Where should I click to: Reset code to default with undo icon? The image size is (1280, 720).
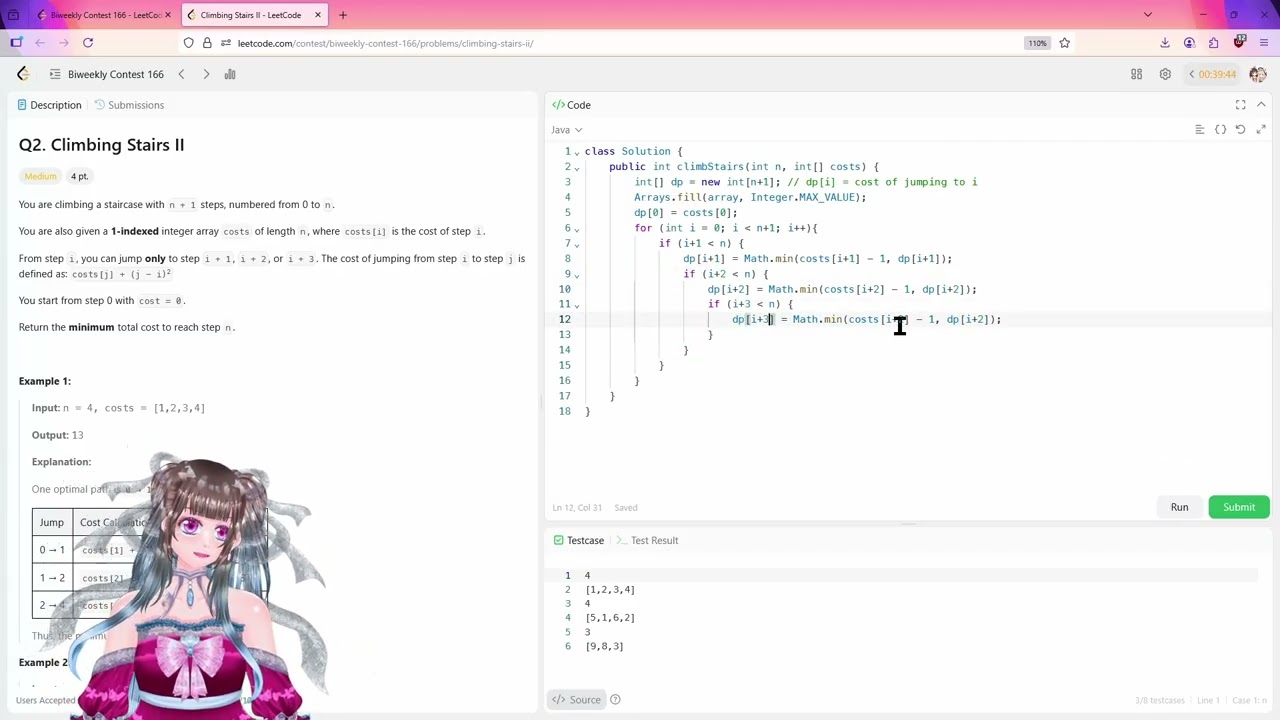(x=1240, y=129)
